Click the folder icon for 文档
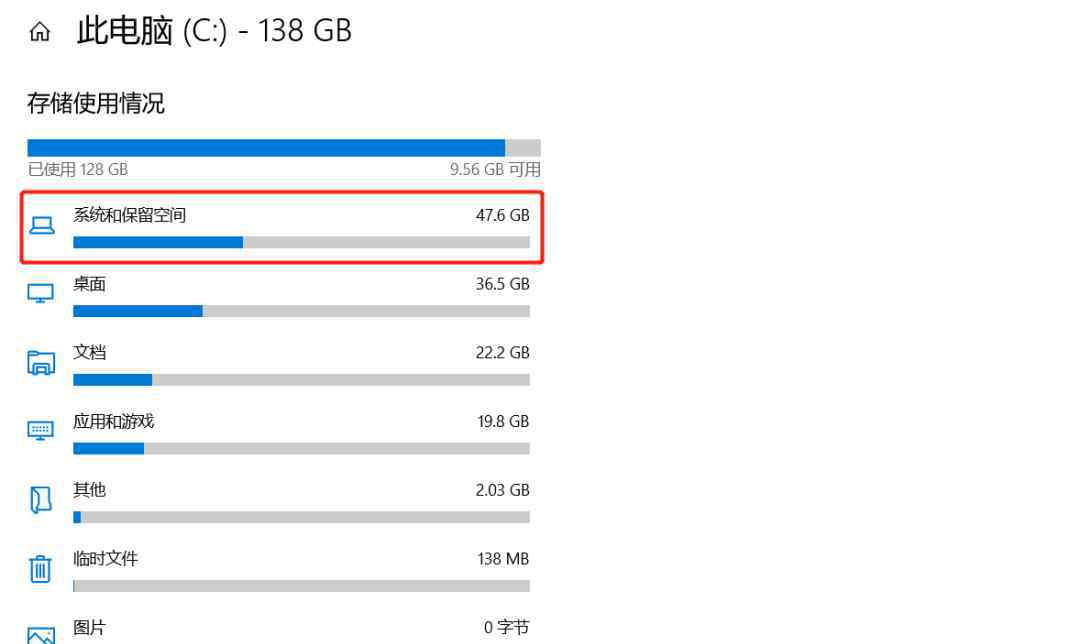 [x=41, y=362]
